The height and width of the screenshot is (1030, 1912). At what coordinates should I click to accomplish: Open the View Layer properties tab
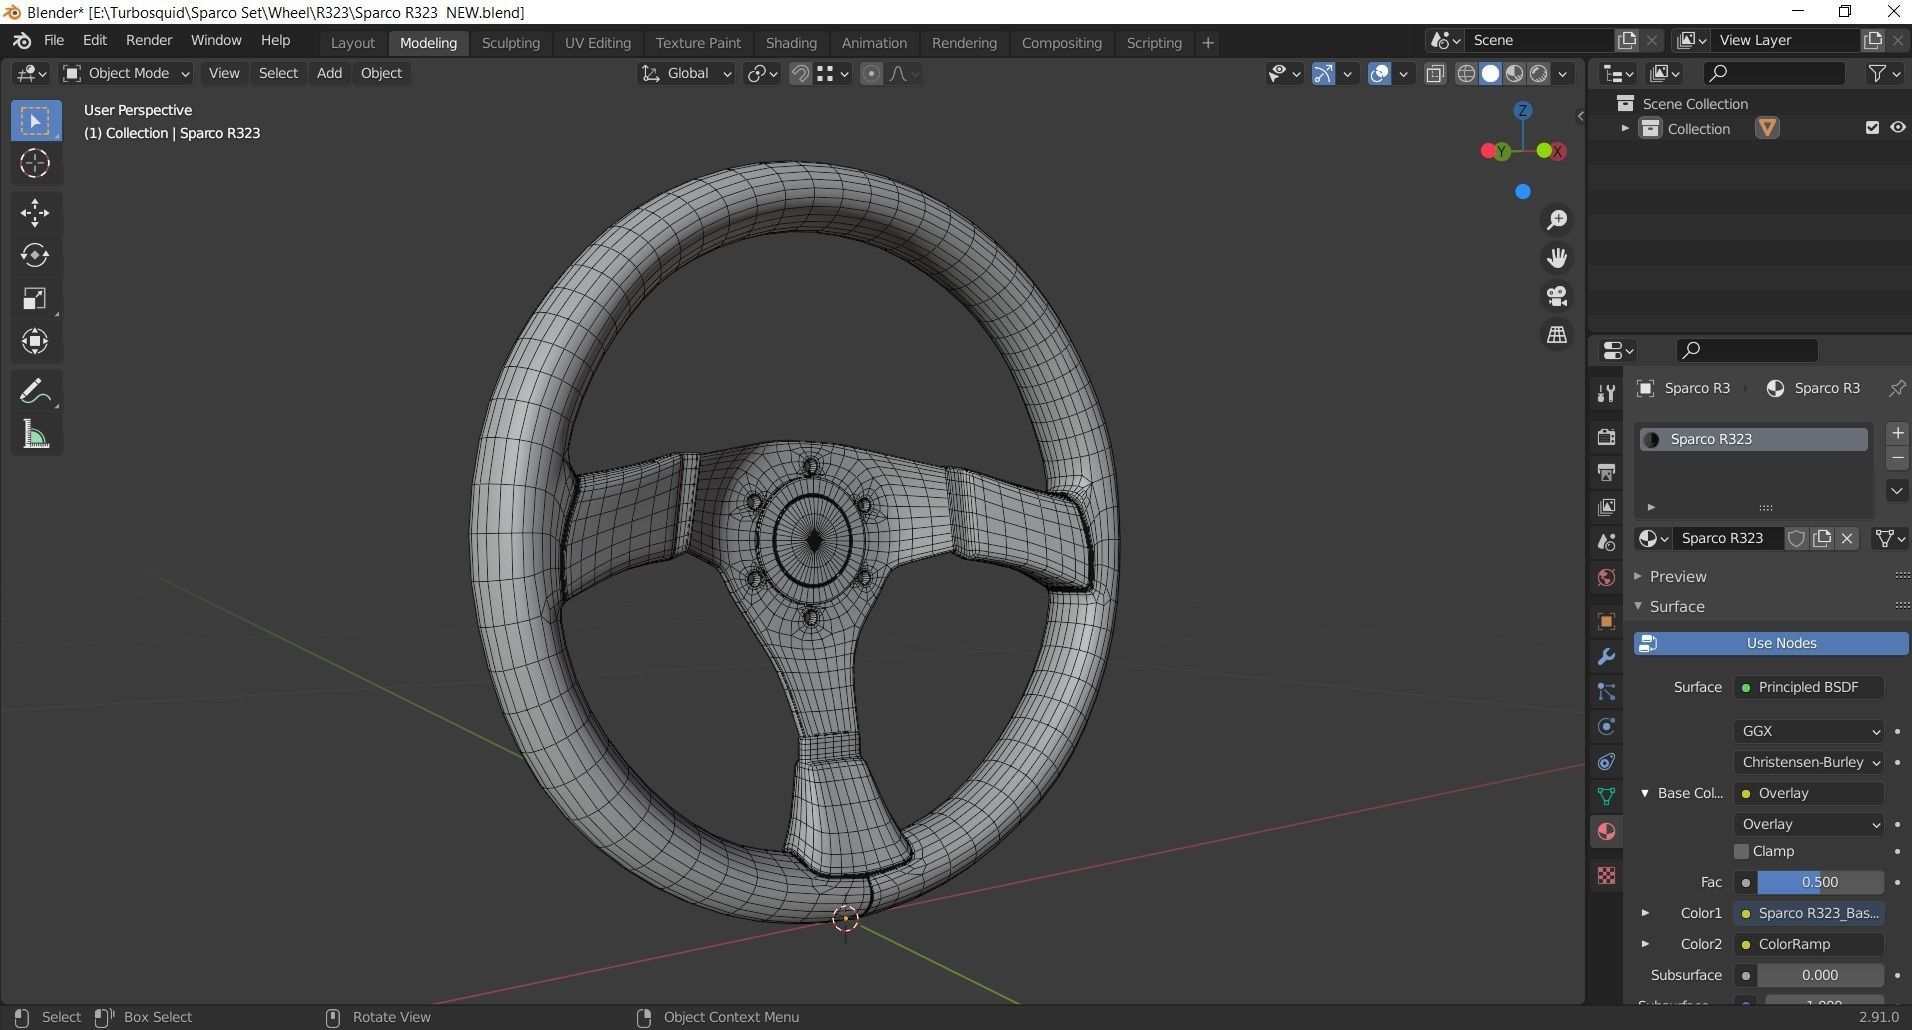click(x=1606, y=507)
